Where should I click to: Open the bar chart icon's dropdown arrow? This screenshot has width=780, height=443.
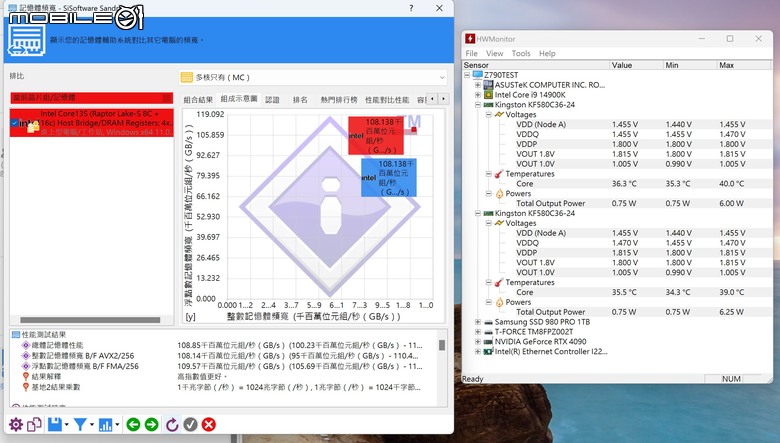pos(117,425)
